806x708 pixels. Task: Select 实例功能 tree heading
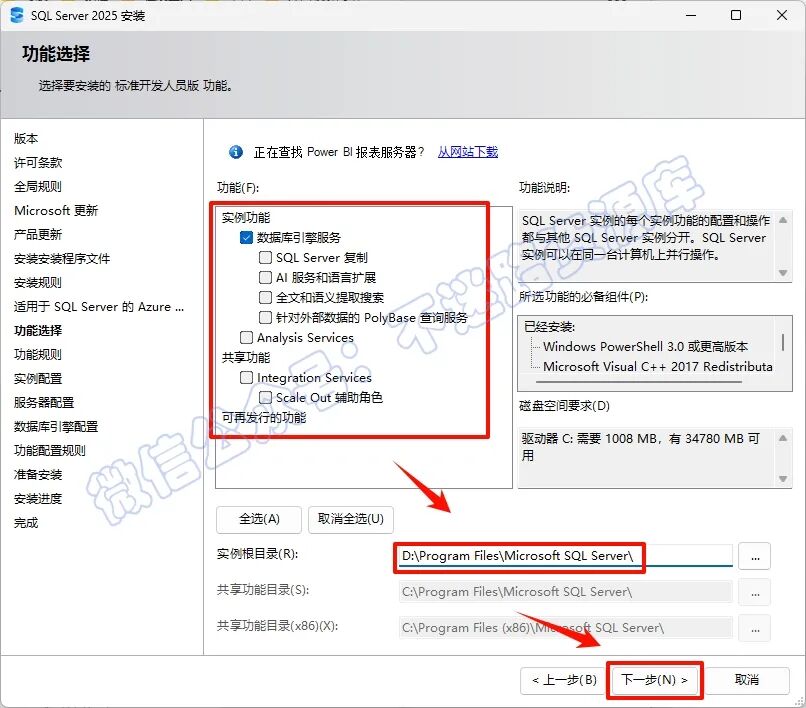(246, 217)
